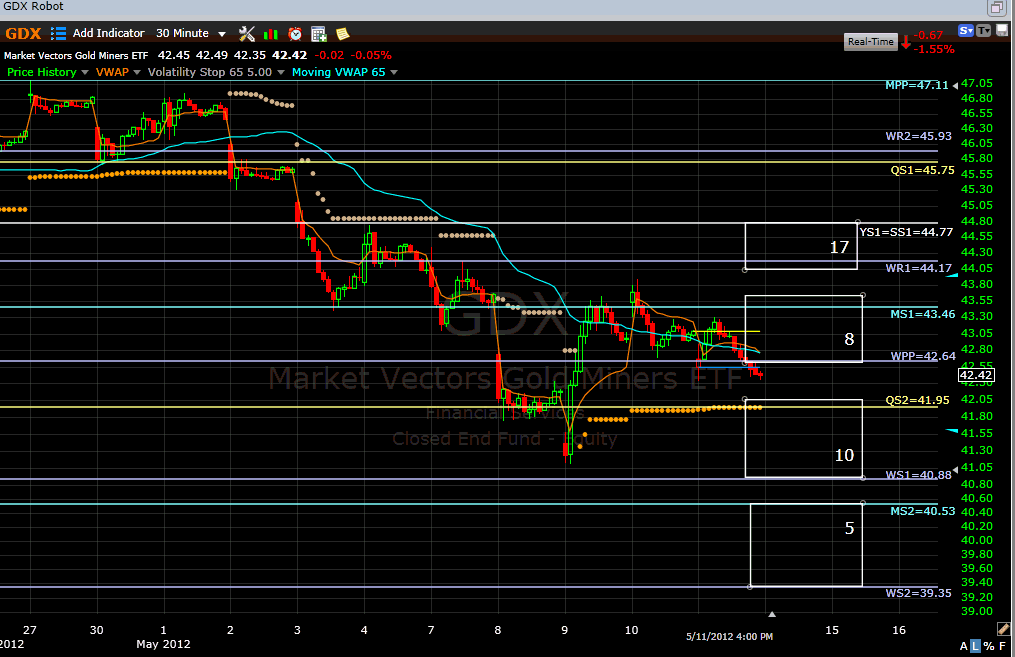Click the QS1=45.75 level label
Image resolution: width=1015 pixels, height=657 pixels.
click(x=922, y=170)
